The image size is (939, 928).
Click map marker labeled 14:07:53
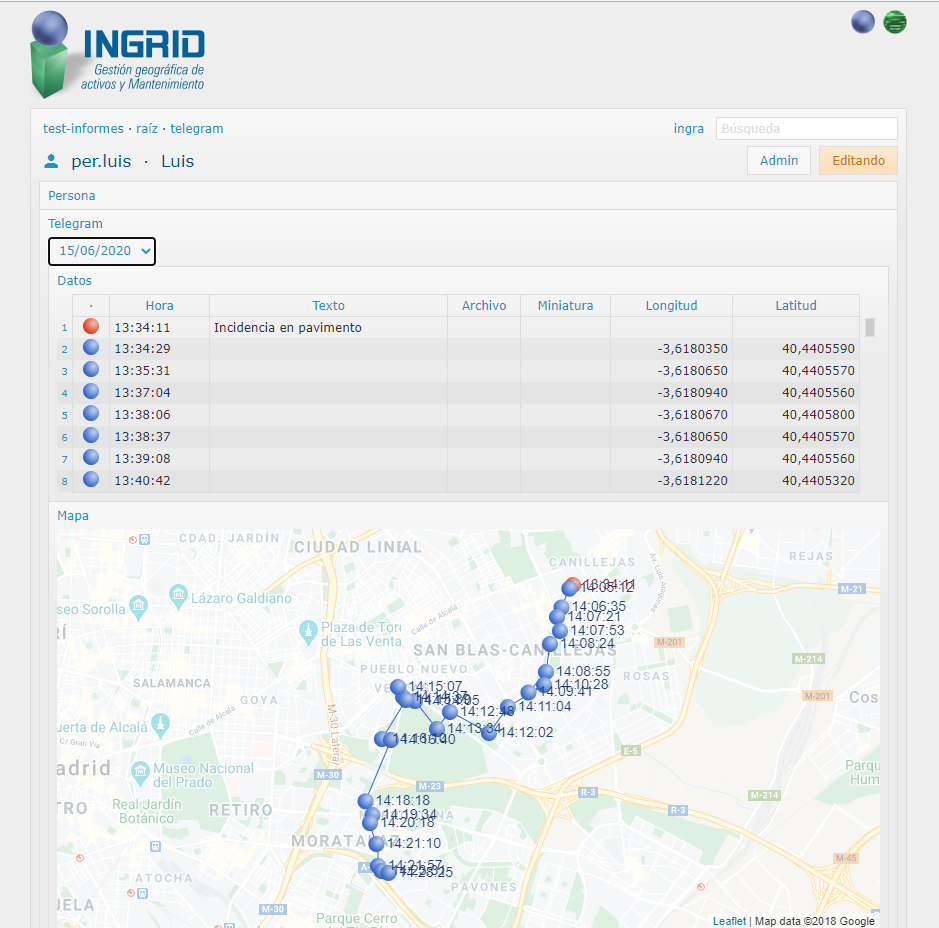tap(559, 630)
